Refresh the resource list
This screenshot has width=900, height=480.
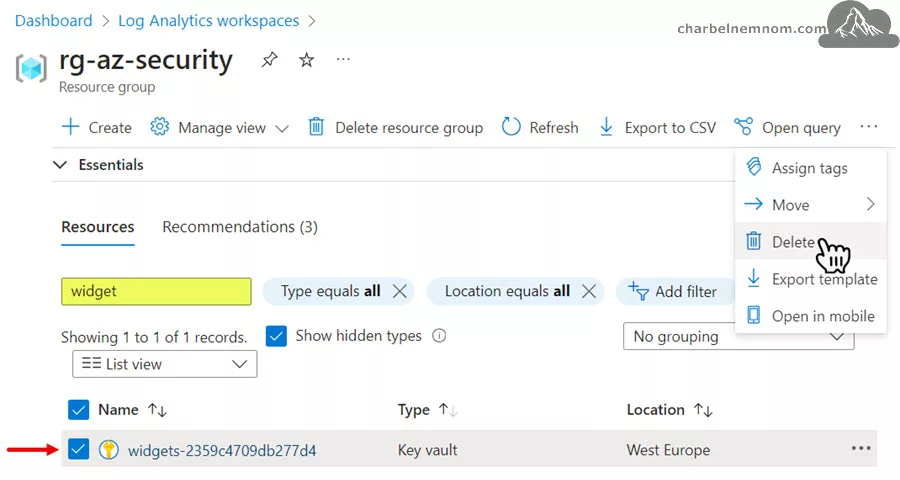coord(540,127)
